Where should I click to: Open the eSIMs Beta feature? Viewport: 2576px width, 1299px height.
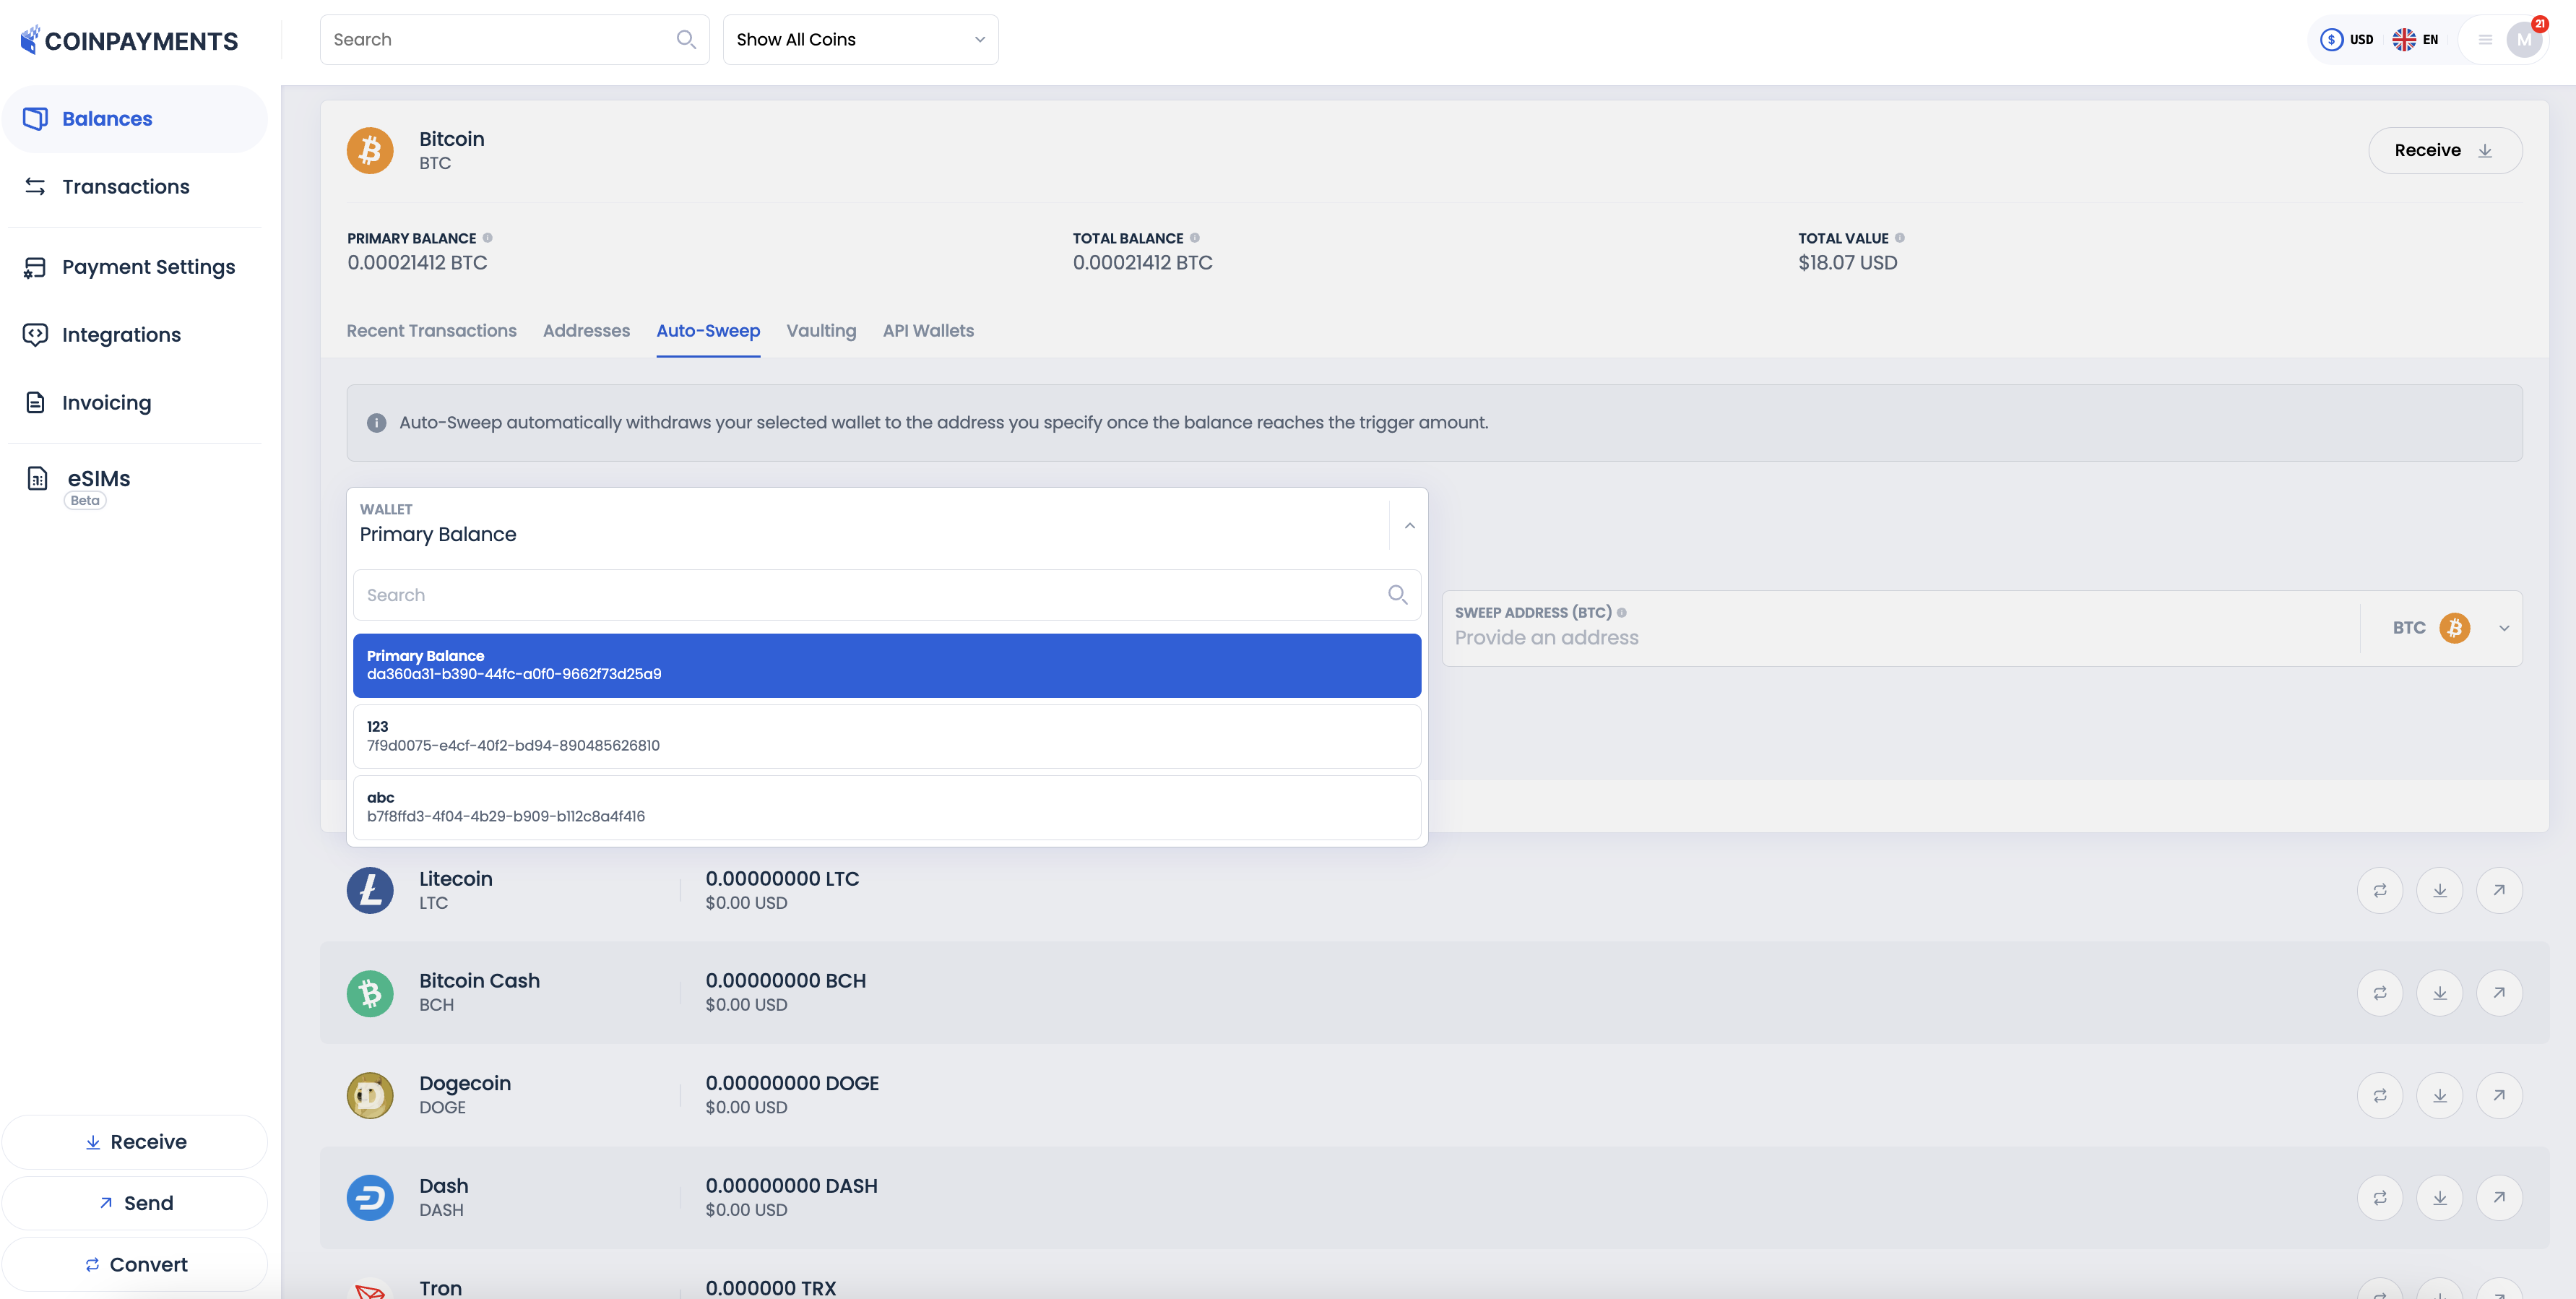pyautogui.click(x=98, y=479)
